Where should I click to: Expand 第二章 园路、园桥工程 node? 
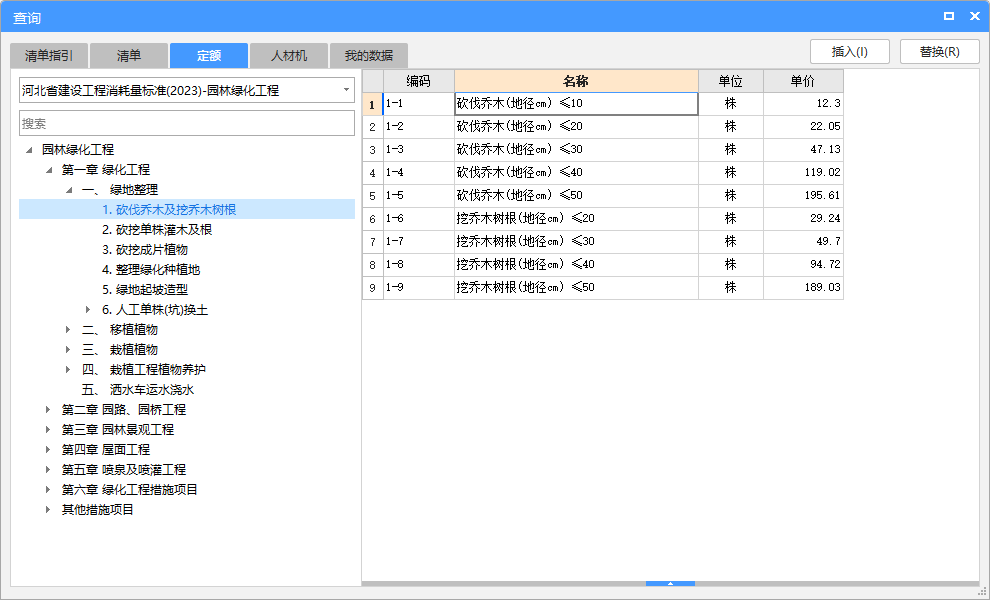point(48,410)
